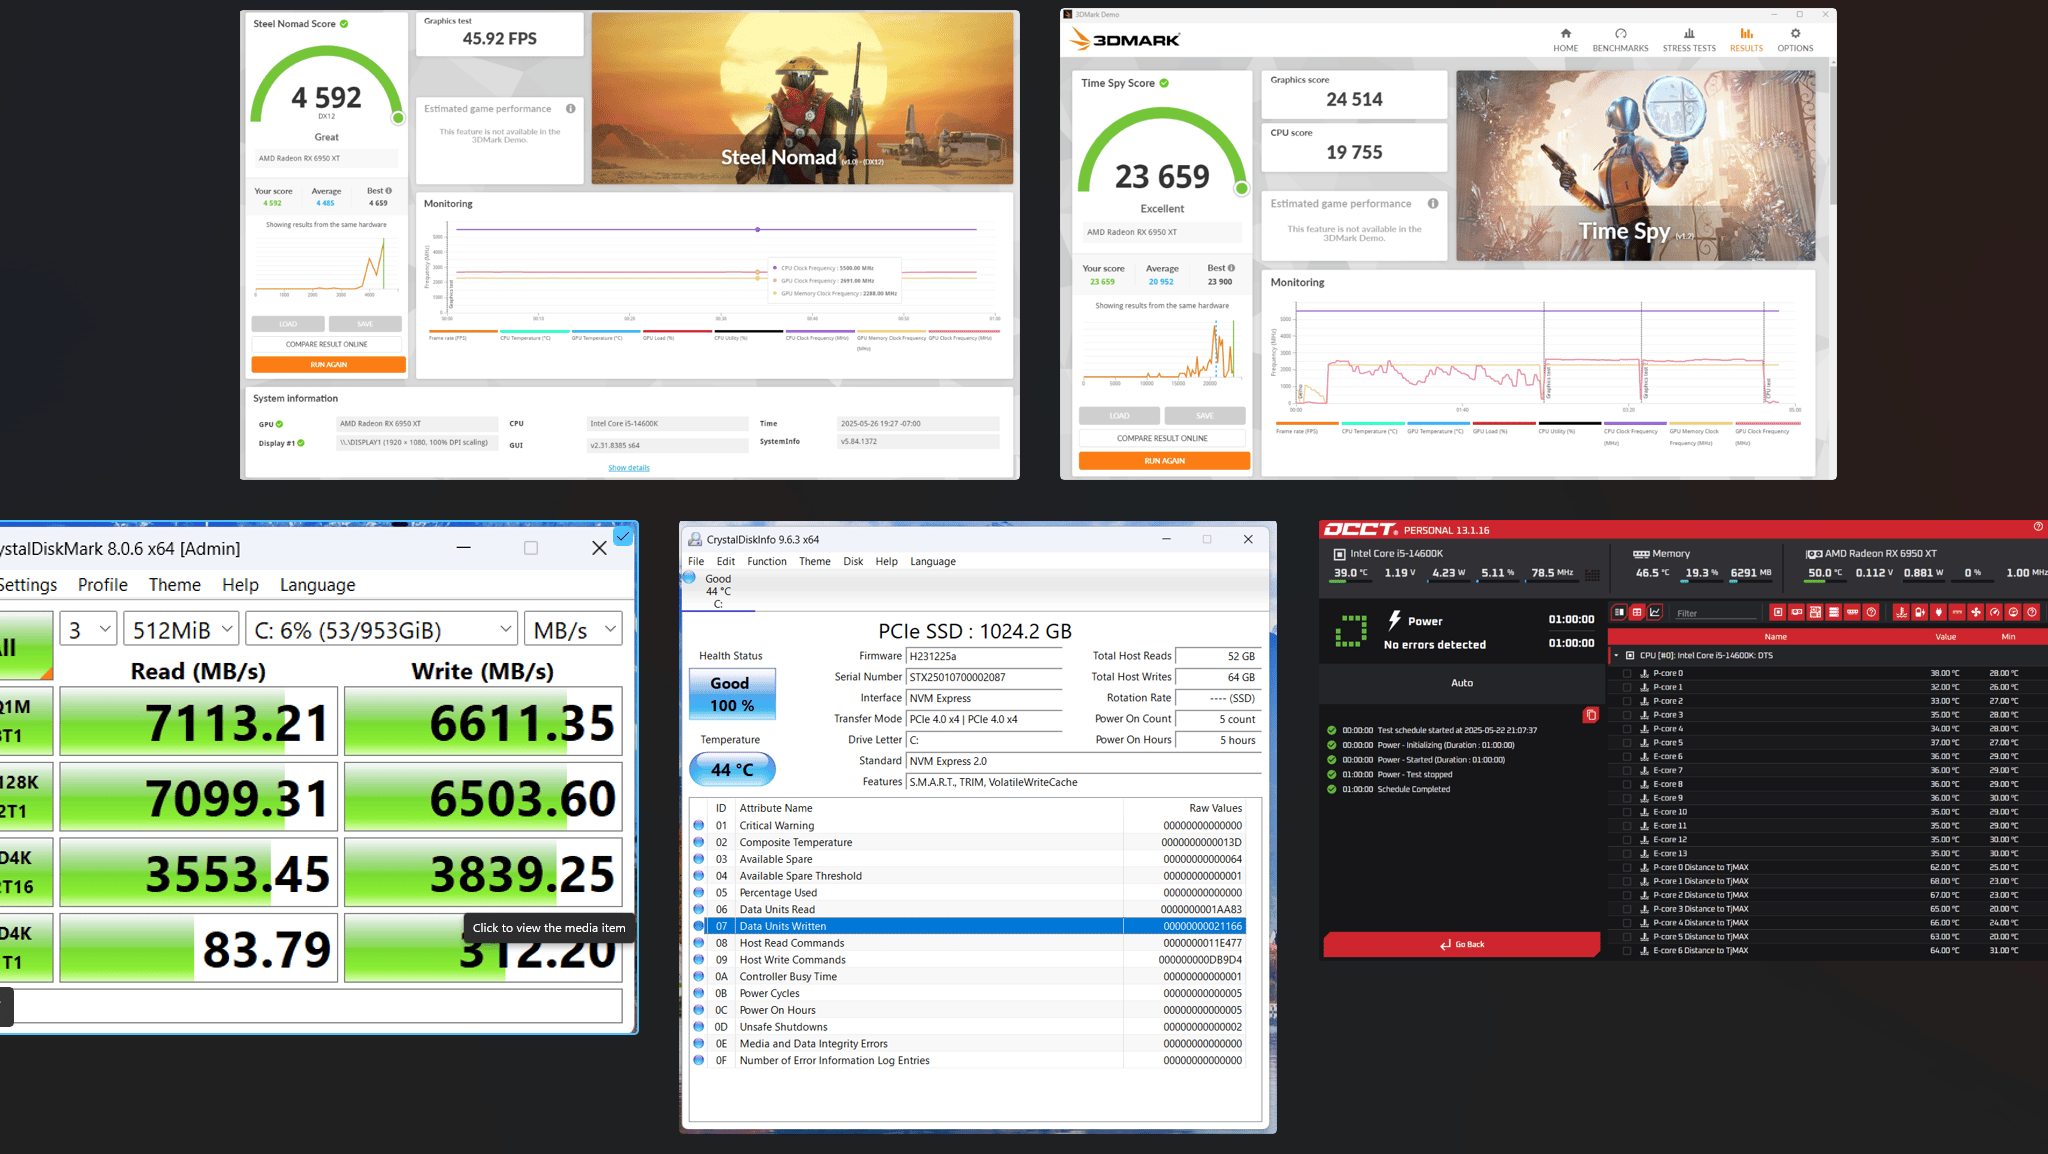Viewport: 2048px width, 1154px height.
Task: Toggle the RAM stick sensor filter icon in OCCT
Action: tap(1853, 612)
